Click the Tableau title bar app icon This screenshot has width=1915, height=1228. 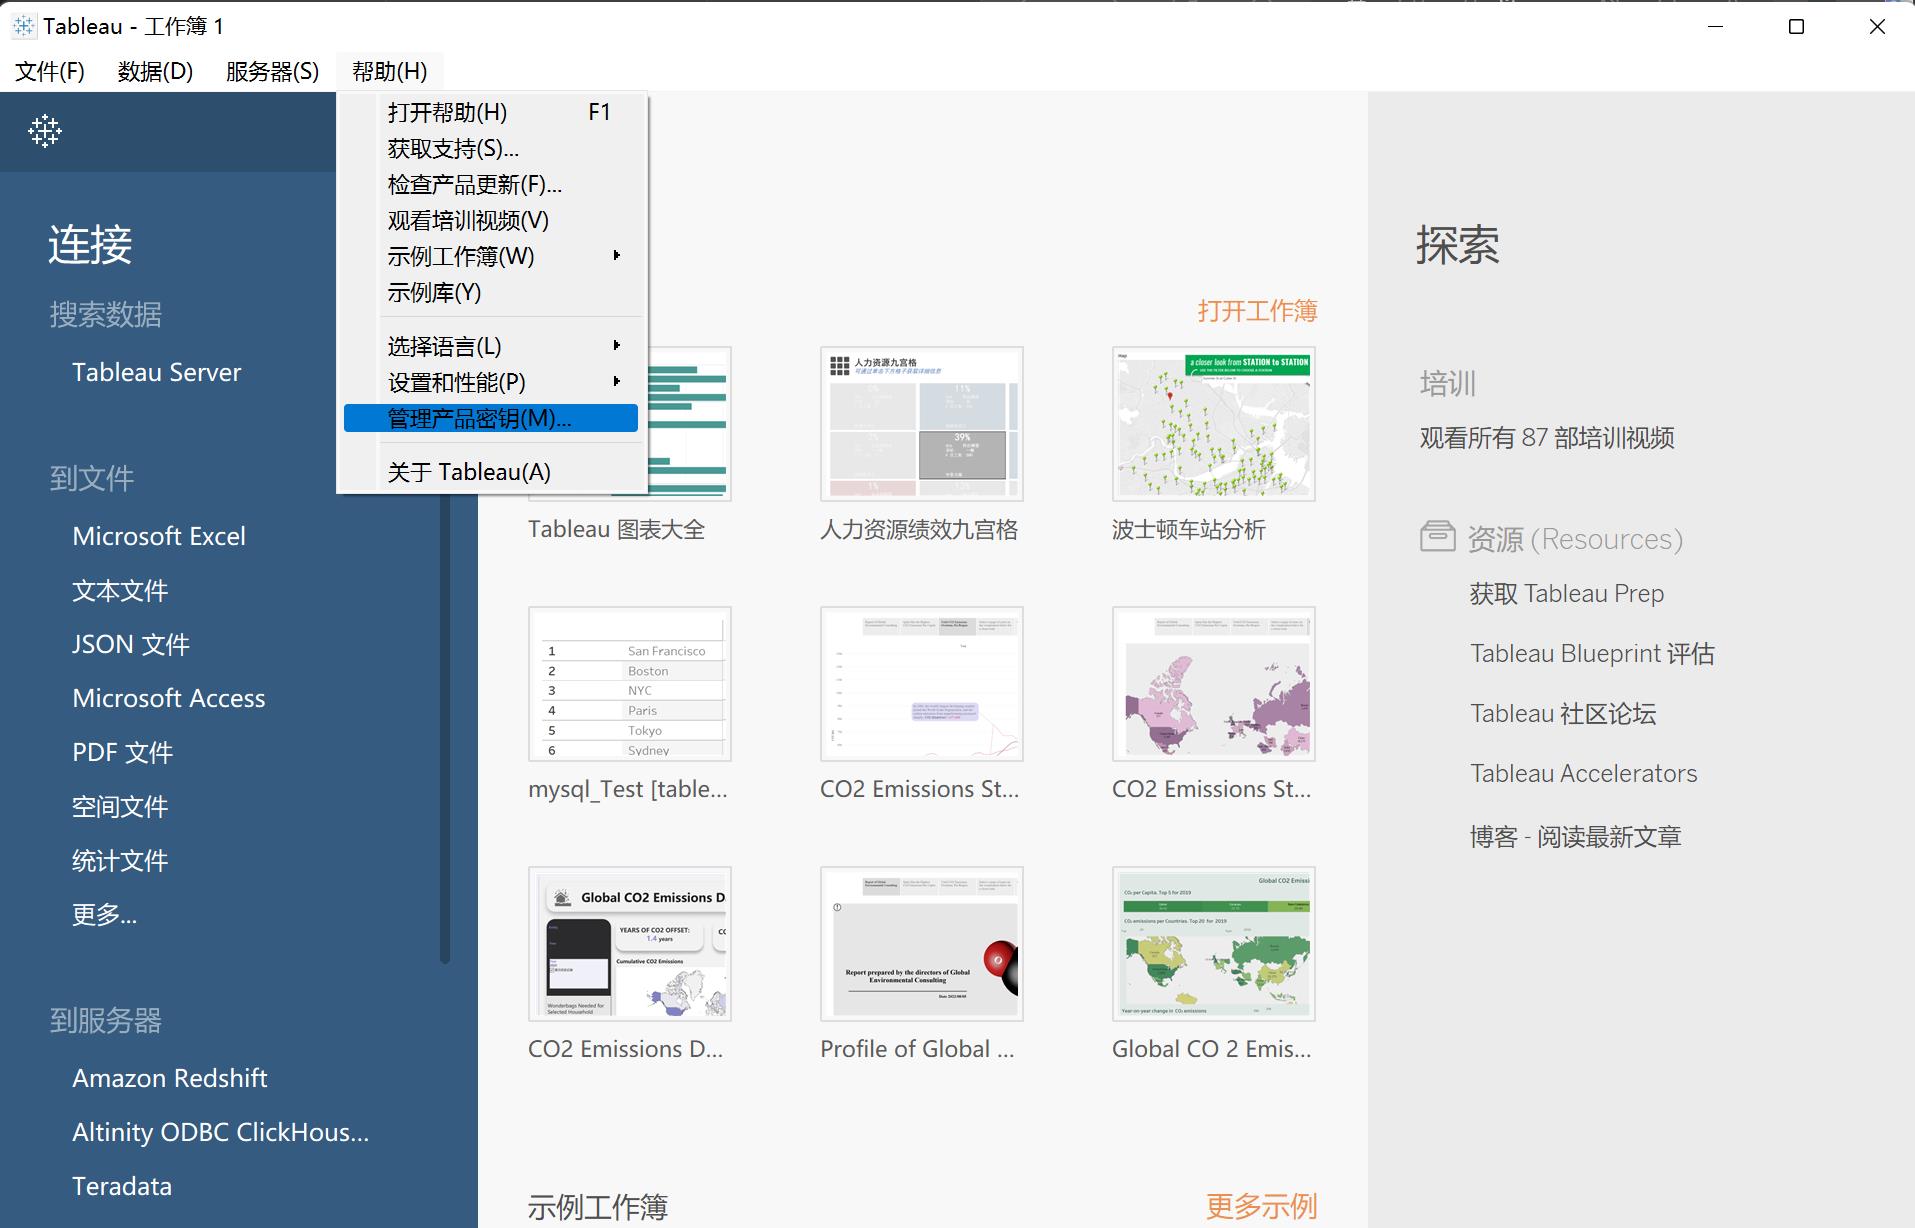[24, 26]
